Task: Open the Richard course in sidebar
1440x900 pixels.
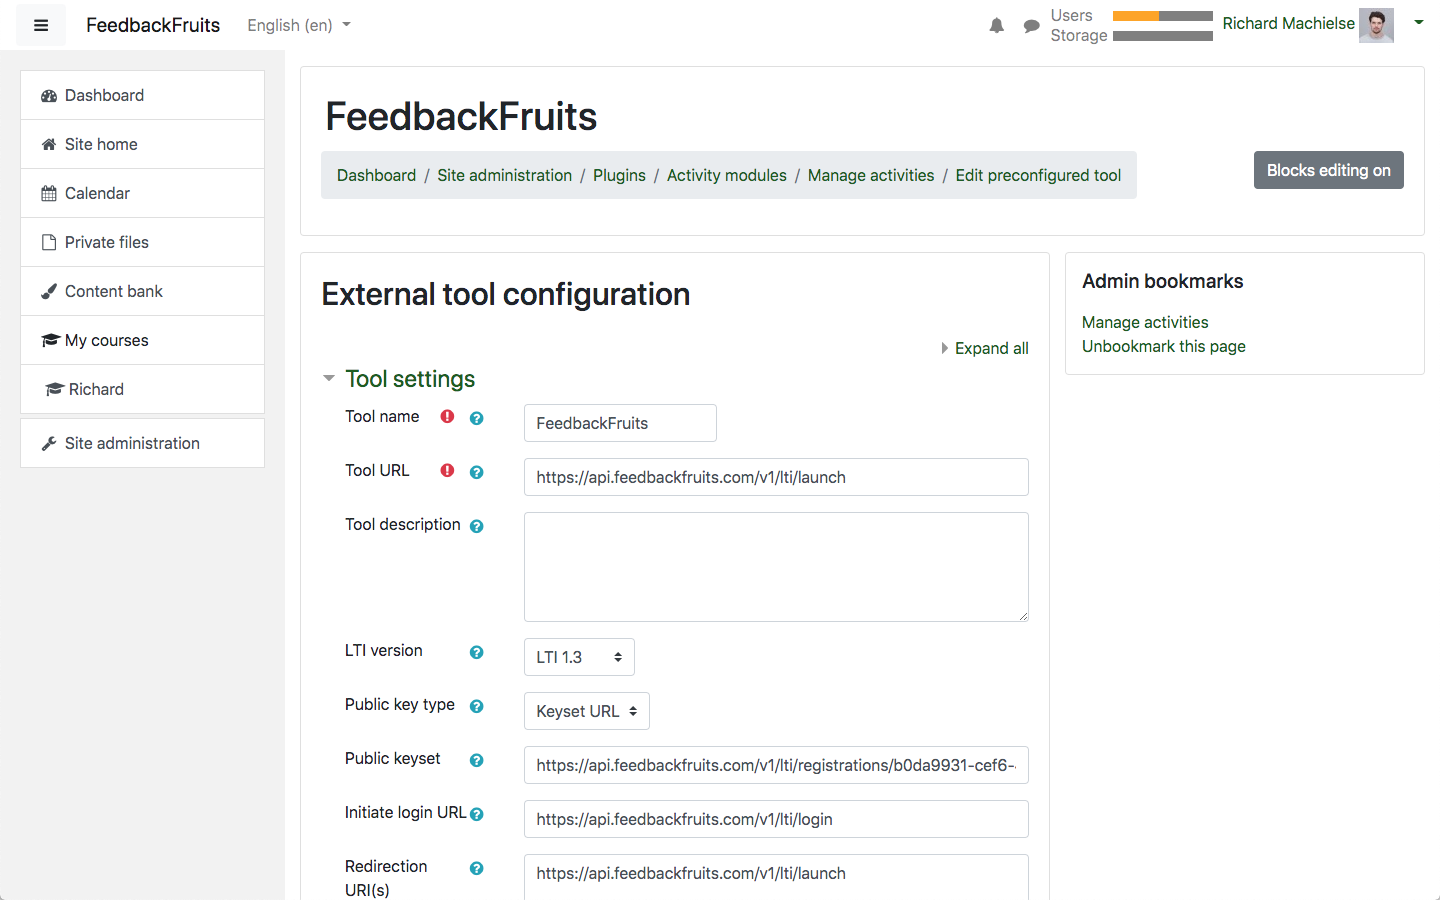Action: (x=143, y=389)
